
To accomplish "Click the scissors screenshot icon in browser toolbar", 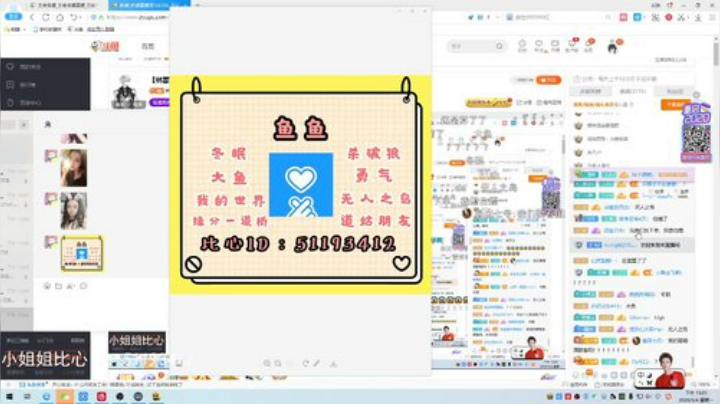I will click(682, 17).
